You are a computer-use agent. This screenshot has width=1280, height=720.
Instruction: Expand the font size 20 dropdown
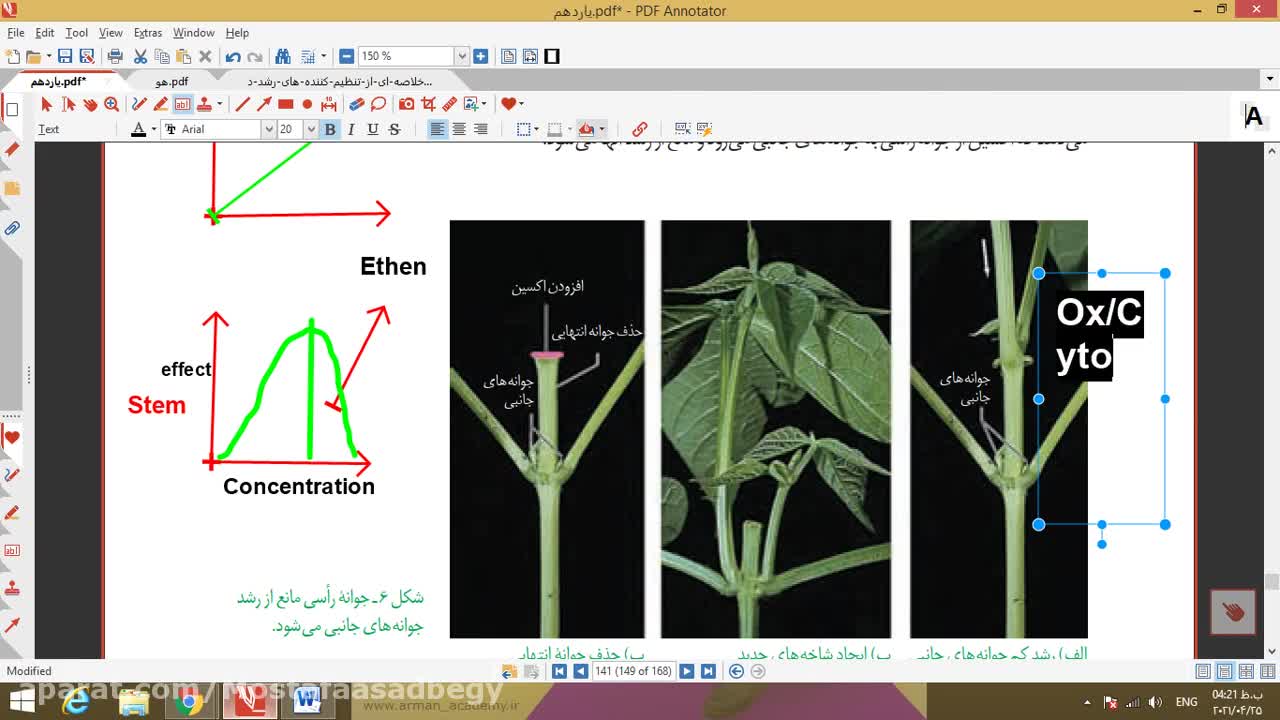point(311,129)
